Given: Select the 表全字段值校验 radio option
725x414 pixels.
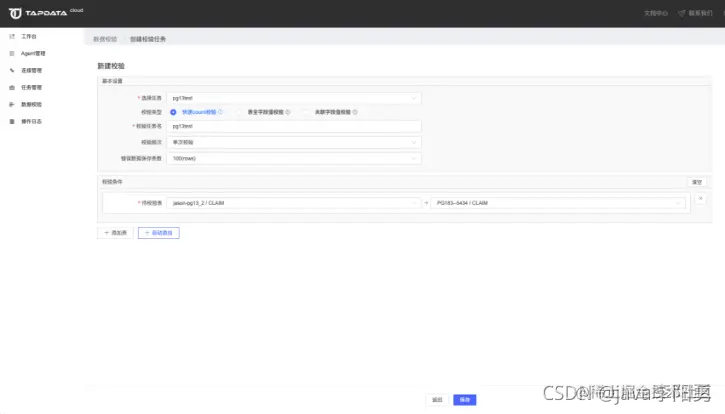Looking at the screenshot, I should click(x=239, y=112).
